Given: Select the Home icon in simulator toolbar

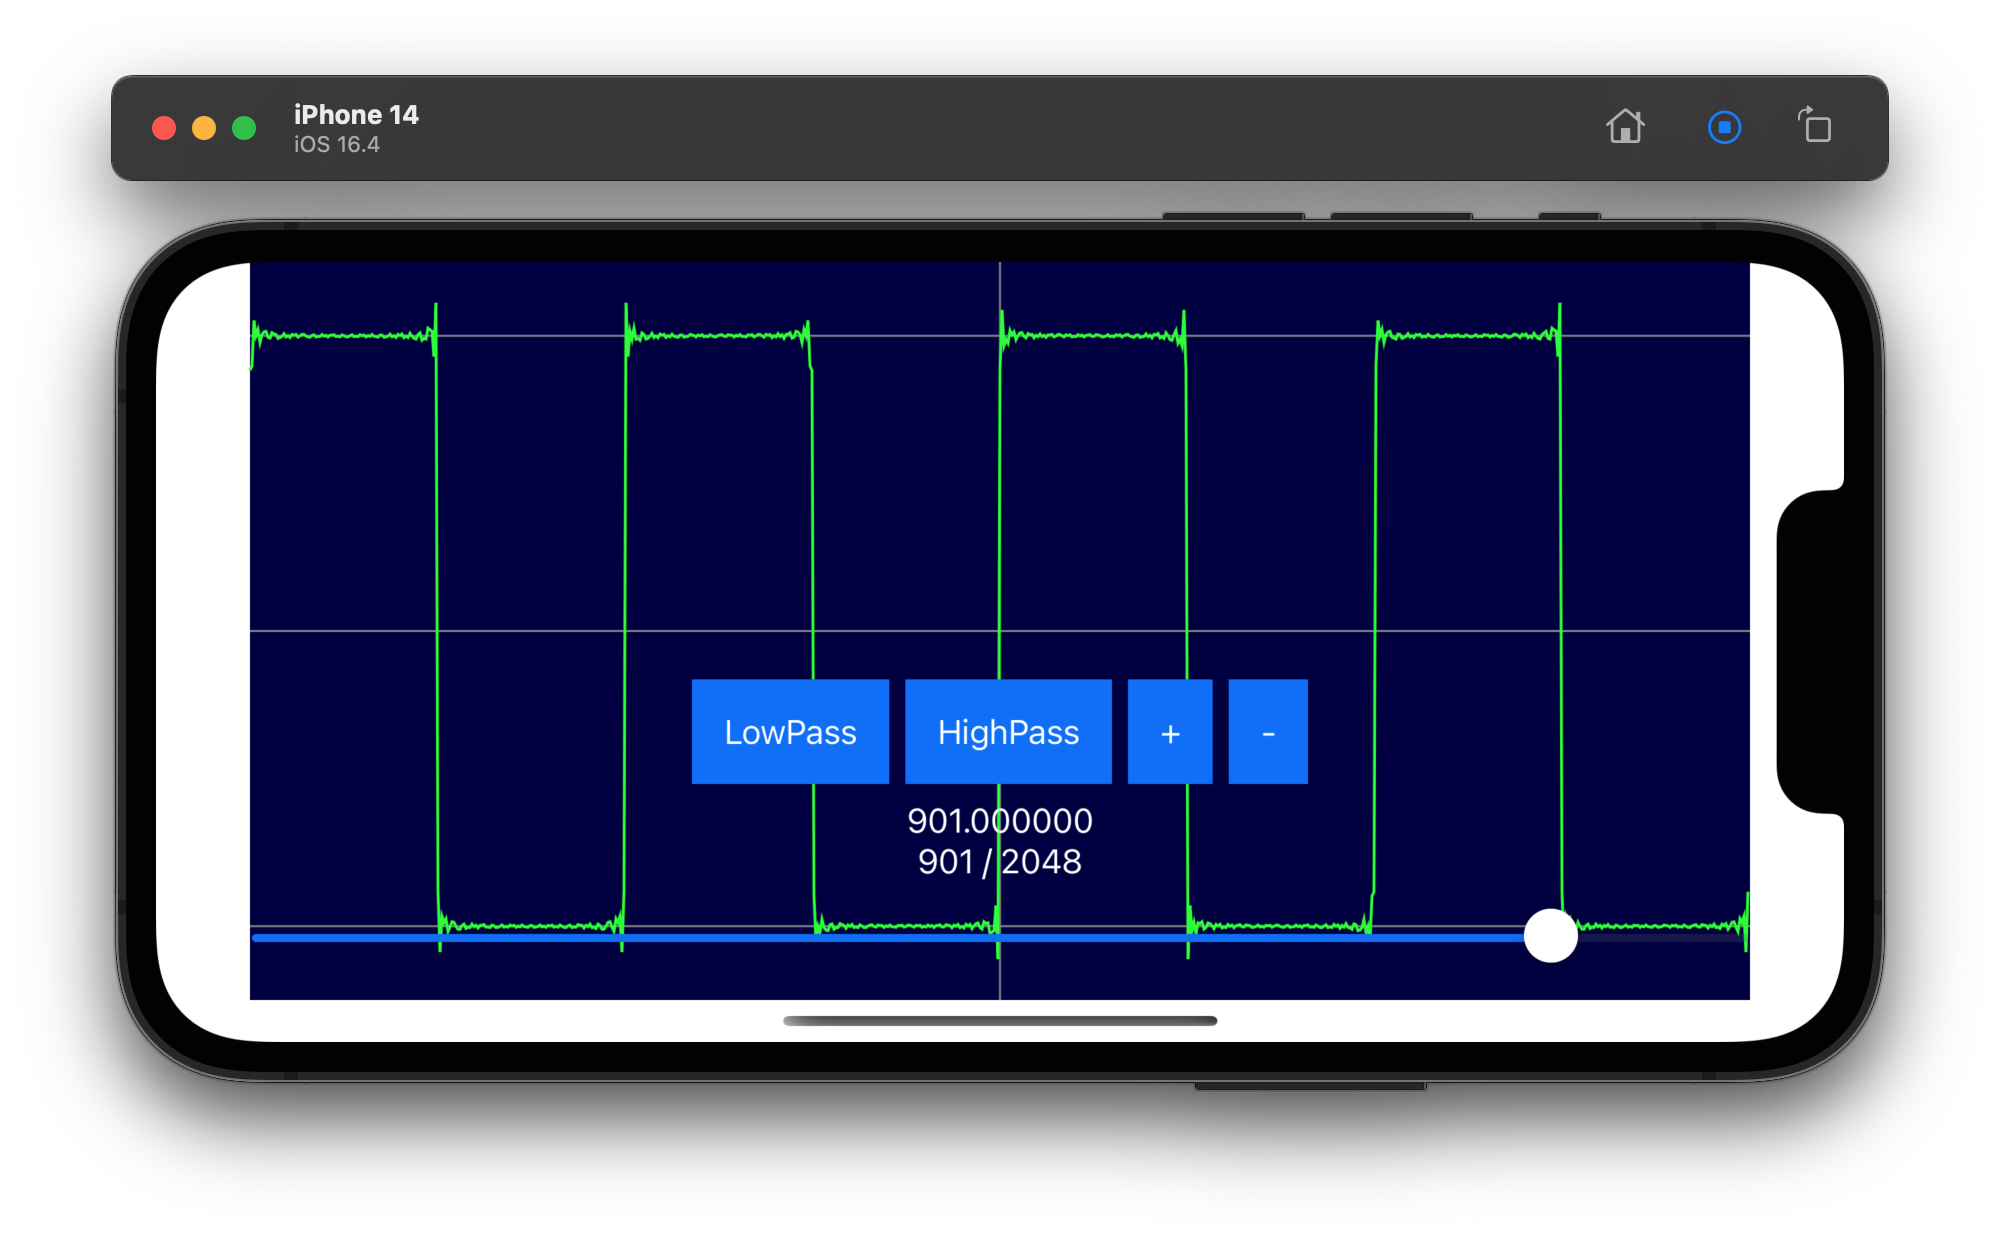Looking at the screenshot, I should [x=1626, y=127].
